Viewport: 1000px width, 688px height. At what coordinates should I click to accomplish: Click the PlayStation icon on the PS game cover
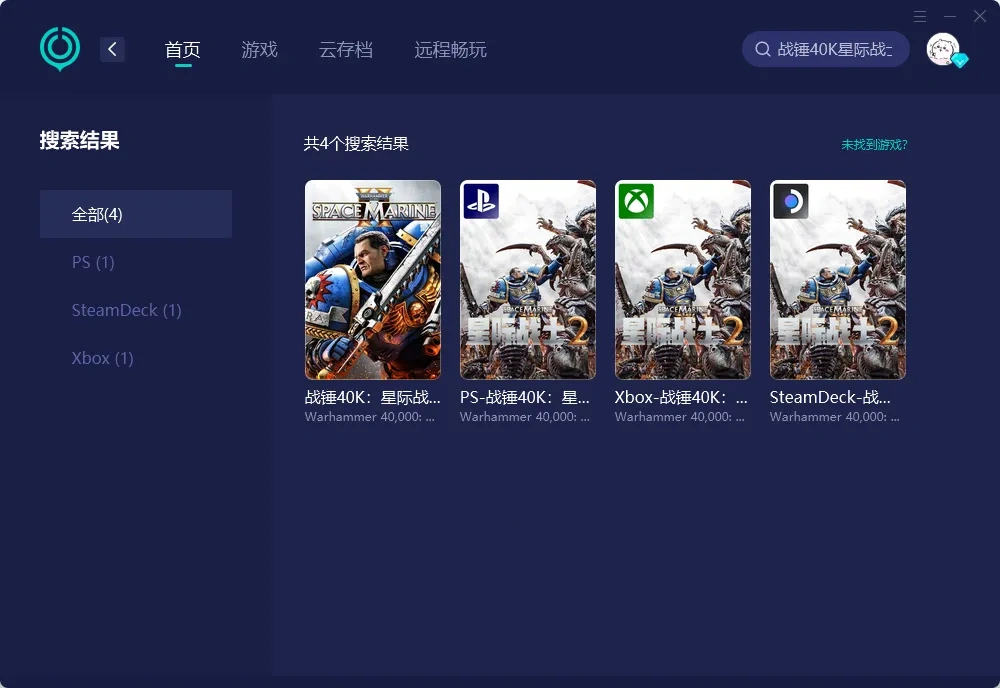480,201
